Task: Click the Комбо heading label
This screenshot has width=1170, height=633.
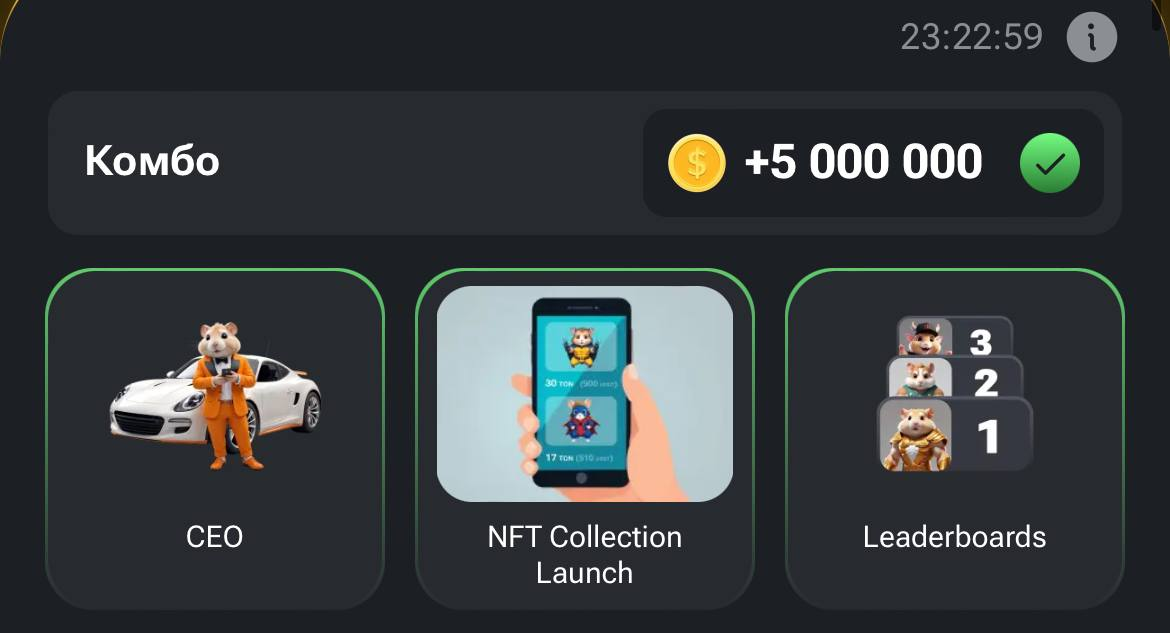Action: pos(152,160)
